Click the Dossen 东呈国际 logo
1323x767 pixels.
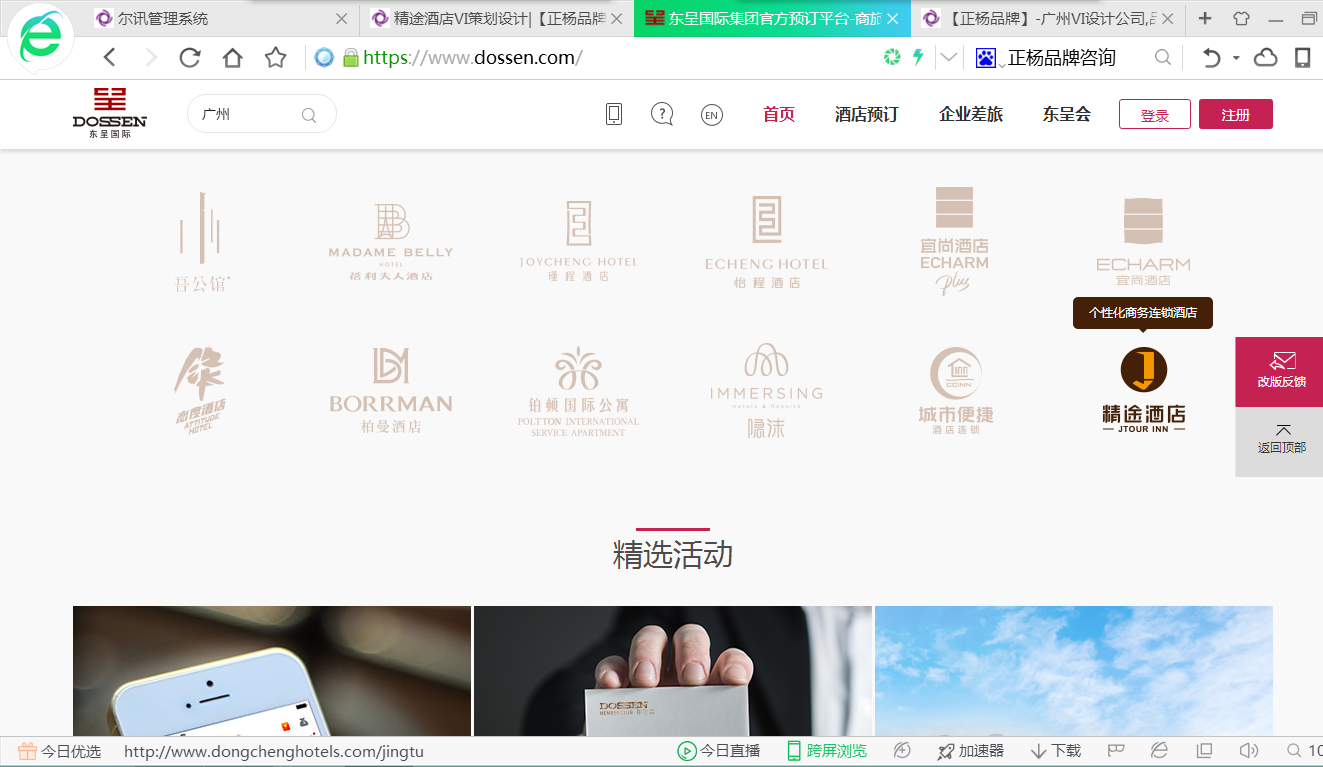point(109,112)
